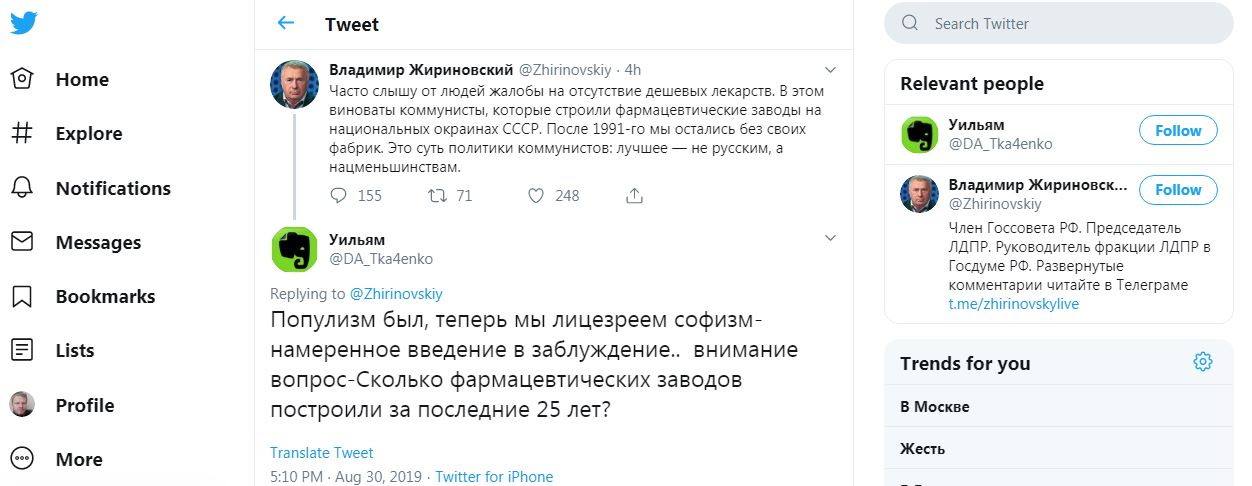Click the Twitter bird logo

click(x=24, y=24)
